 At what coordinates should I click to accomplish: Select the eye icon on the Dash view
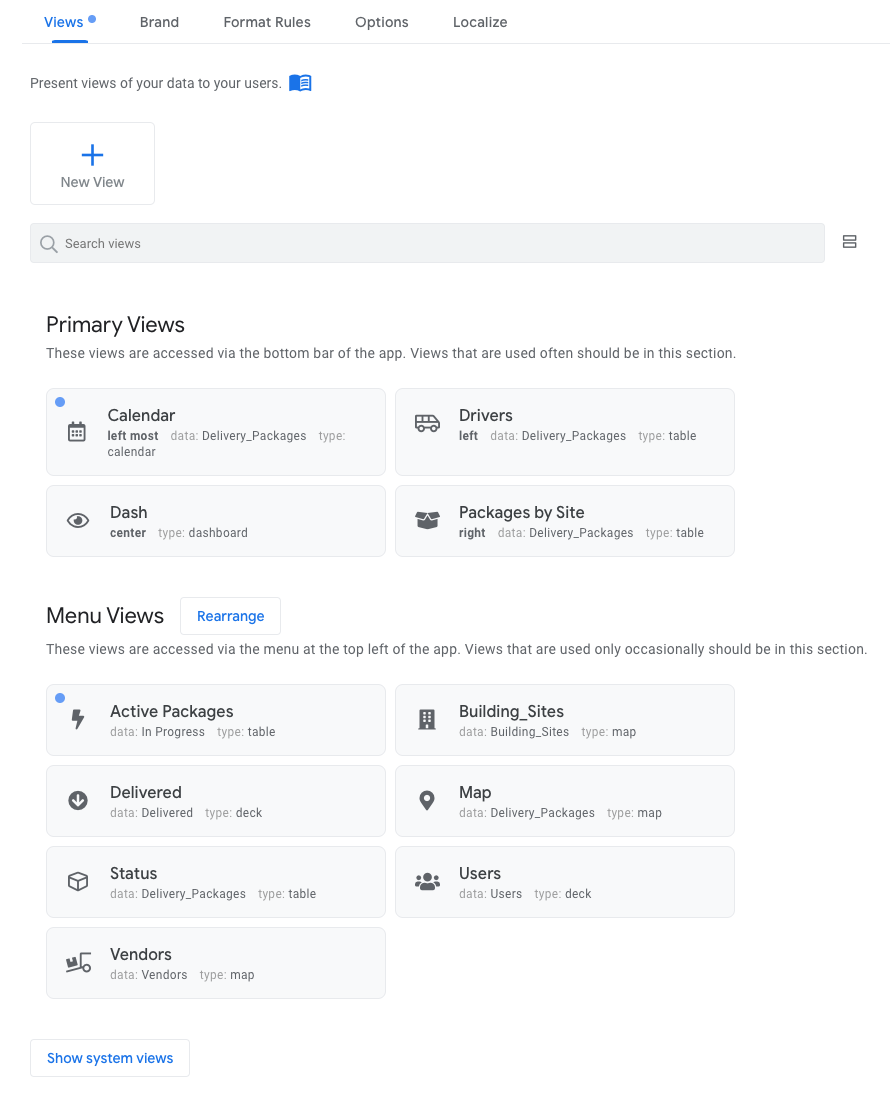coord(78,520)
